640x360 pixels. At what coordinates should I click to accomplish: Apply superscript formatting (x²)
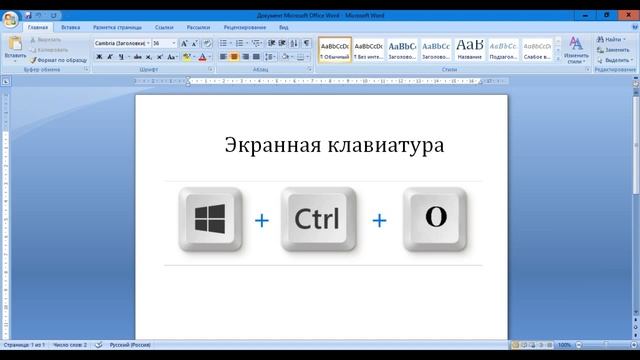[x=160, y=57]
